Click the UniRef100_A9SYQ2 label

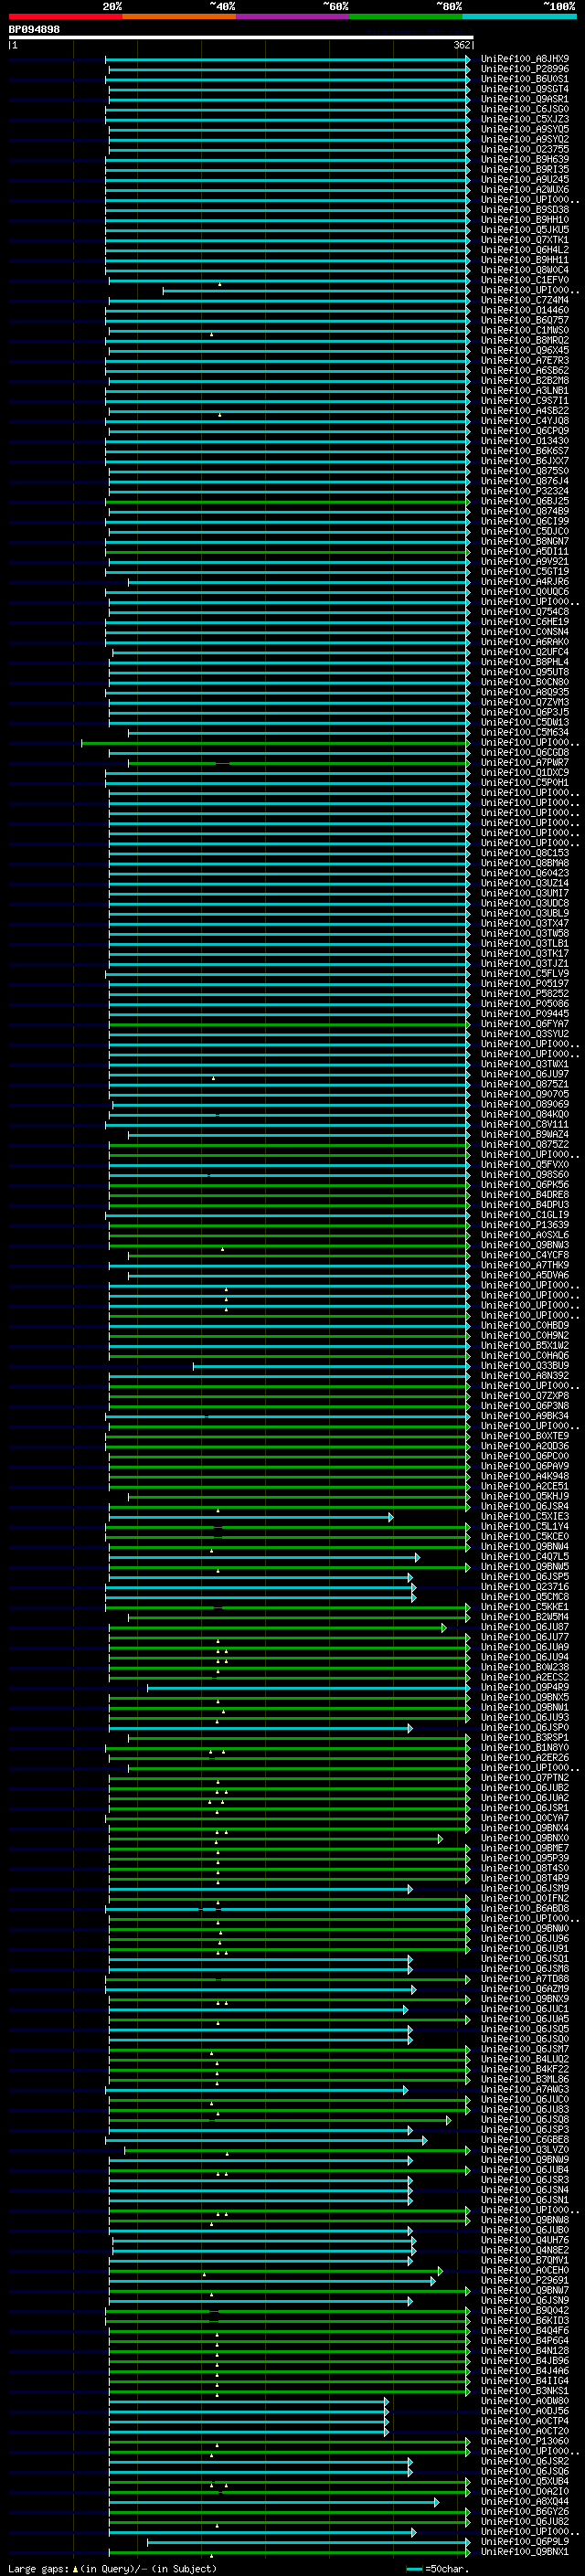525,139
